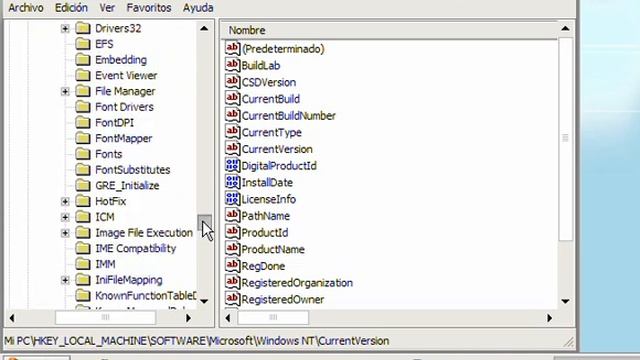Image resolution: width=640 pixels, height=360 pixels.
Task: Expand the Drivers32 key
Action: pos(65,29)
